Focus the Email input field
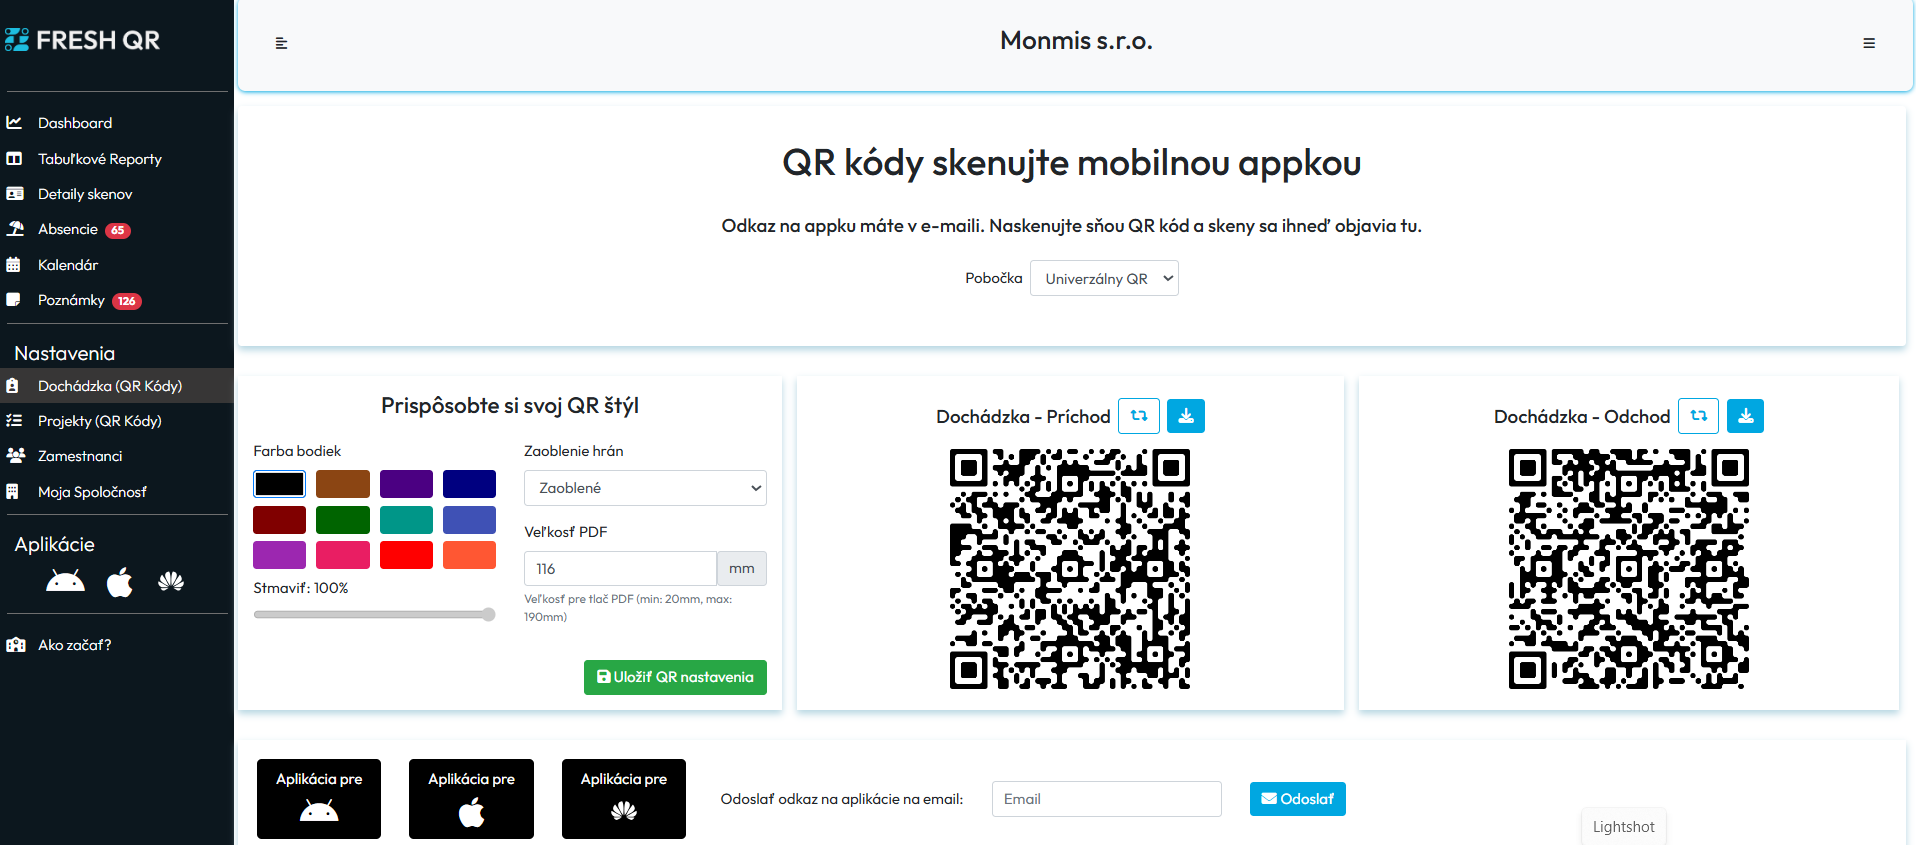Screen dimensions: 1916x845 click(1106, 799)
